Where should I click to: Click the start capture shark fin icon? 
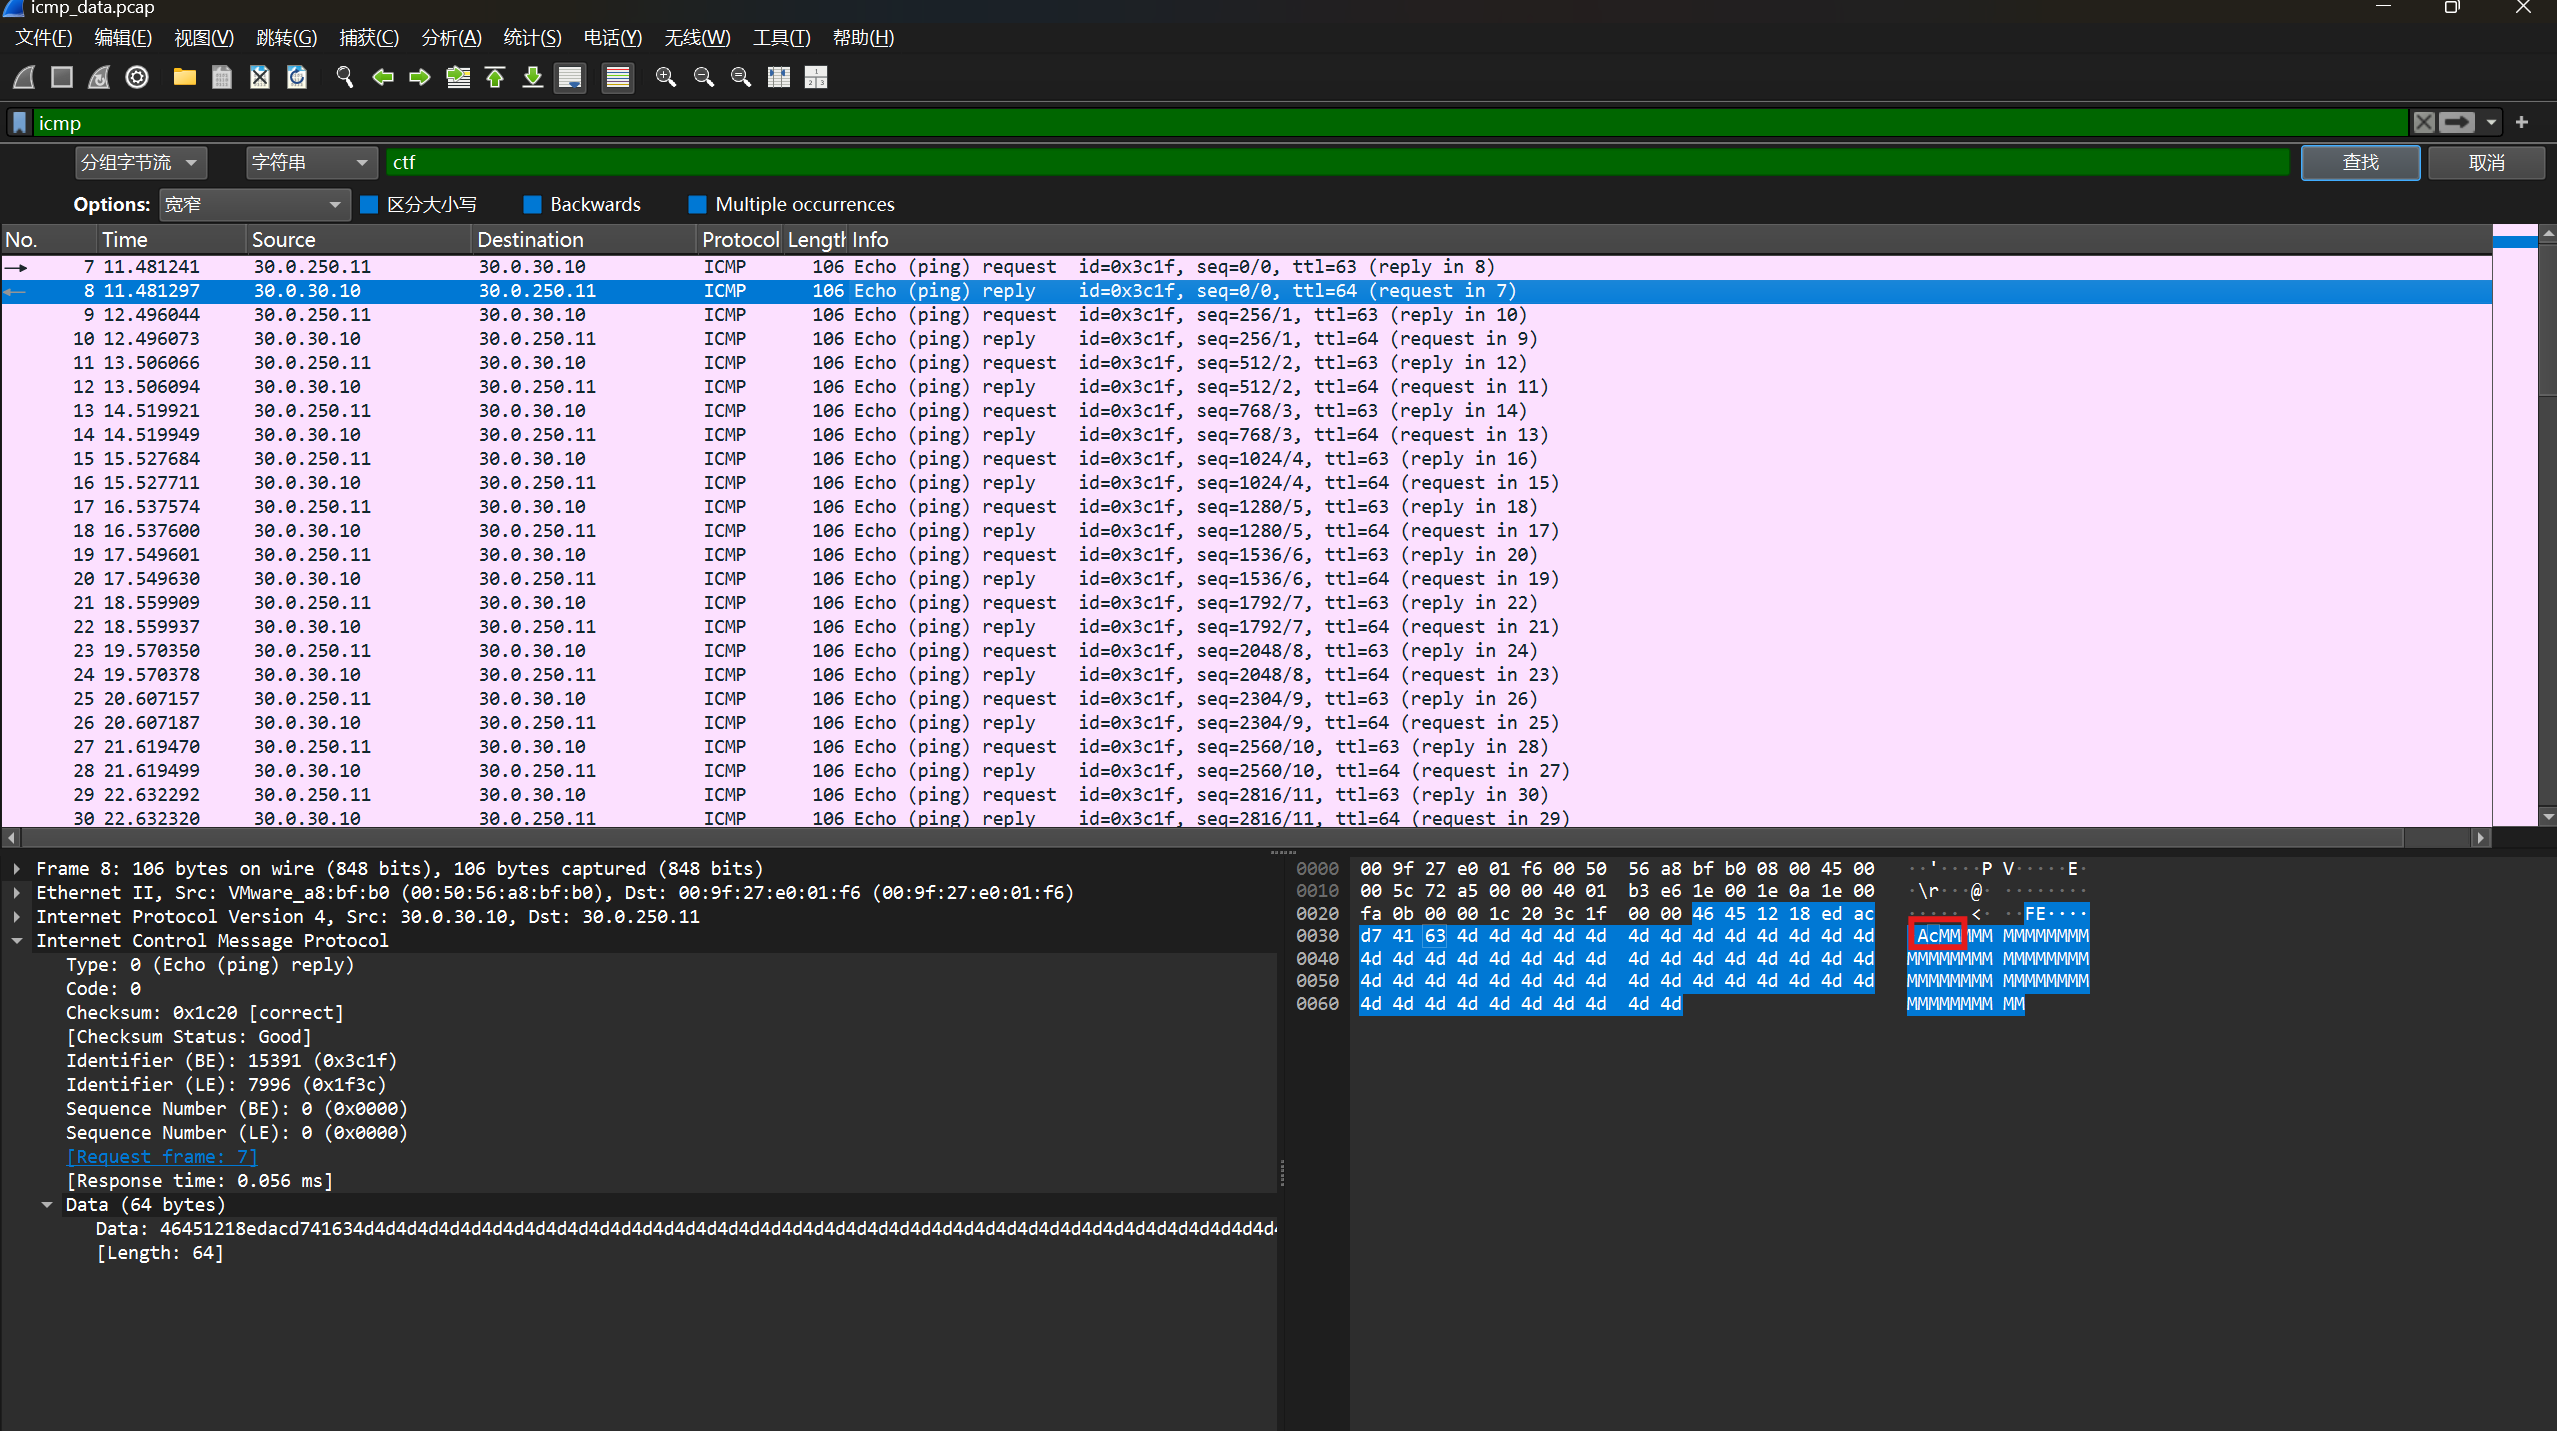pyautogui.click(x=25, y=77)
